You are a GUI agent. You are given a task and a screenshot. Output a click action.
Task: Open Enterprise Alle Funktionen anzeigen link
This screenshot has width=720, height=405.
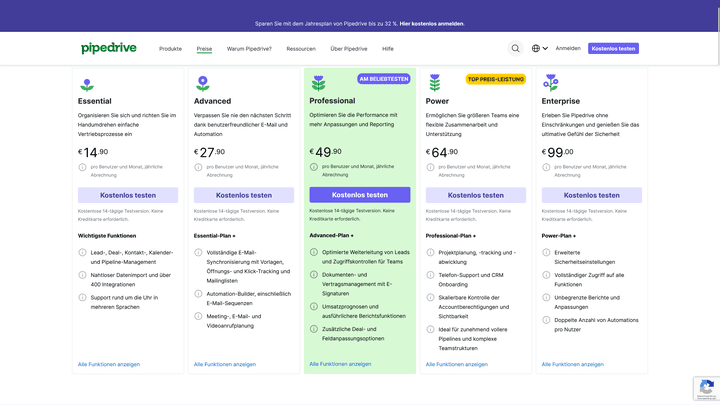573,365
